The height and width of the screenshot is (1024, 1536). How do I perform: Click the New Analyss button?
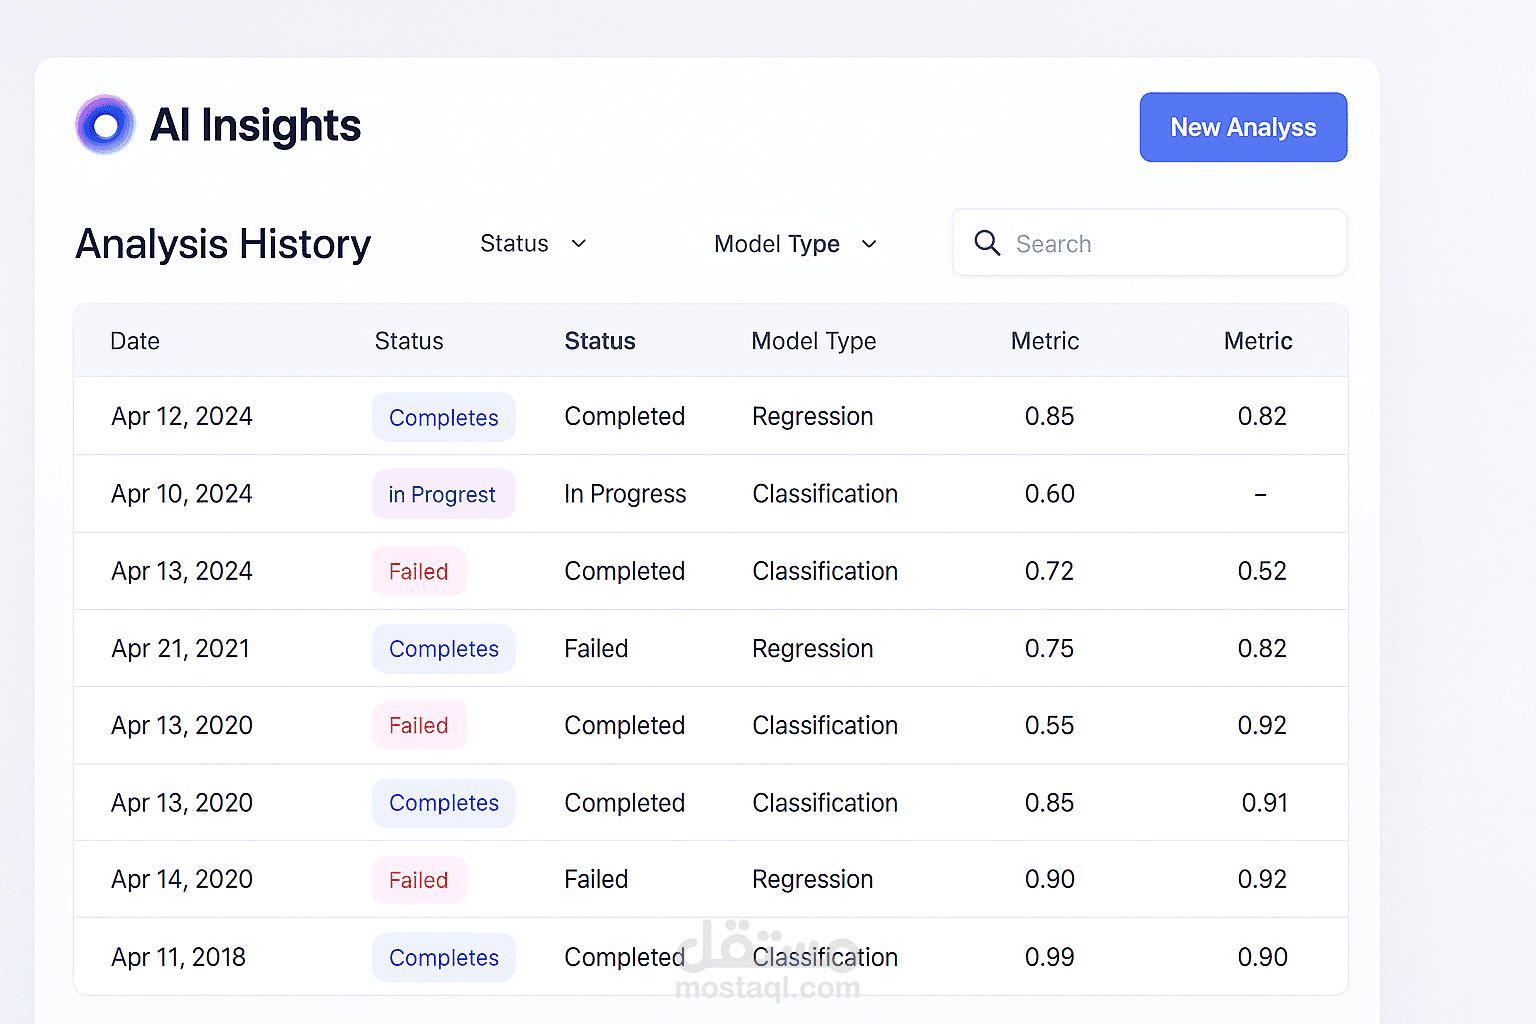(x=1243, y=127)
